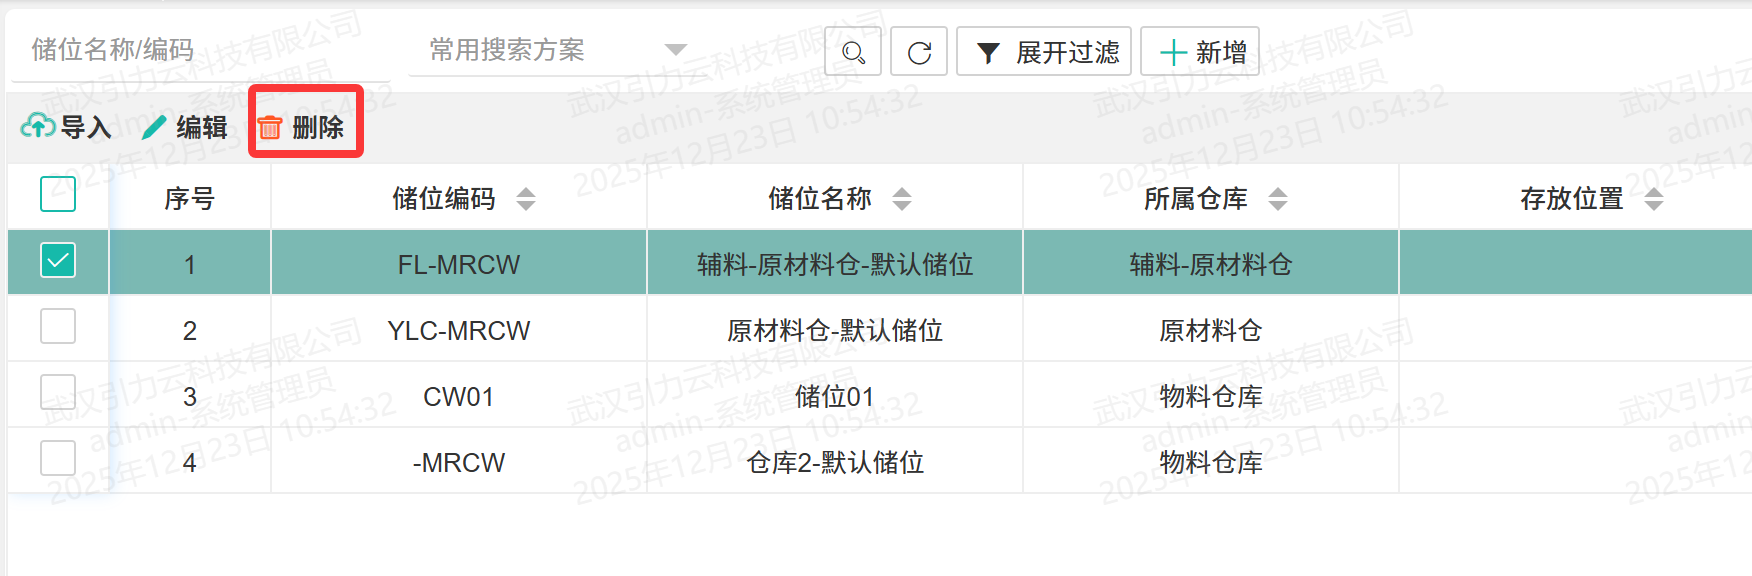Click the refresh icon button
The height and width of the screenshot is (576, 1752).
(919, 52)
